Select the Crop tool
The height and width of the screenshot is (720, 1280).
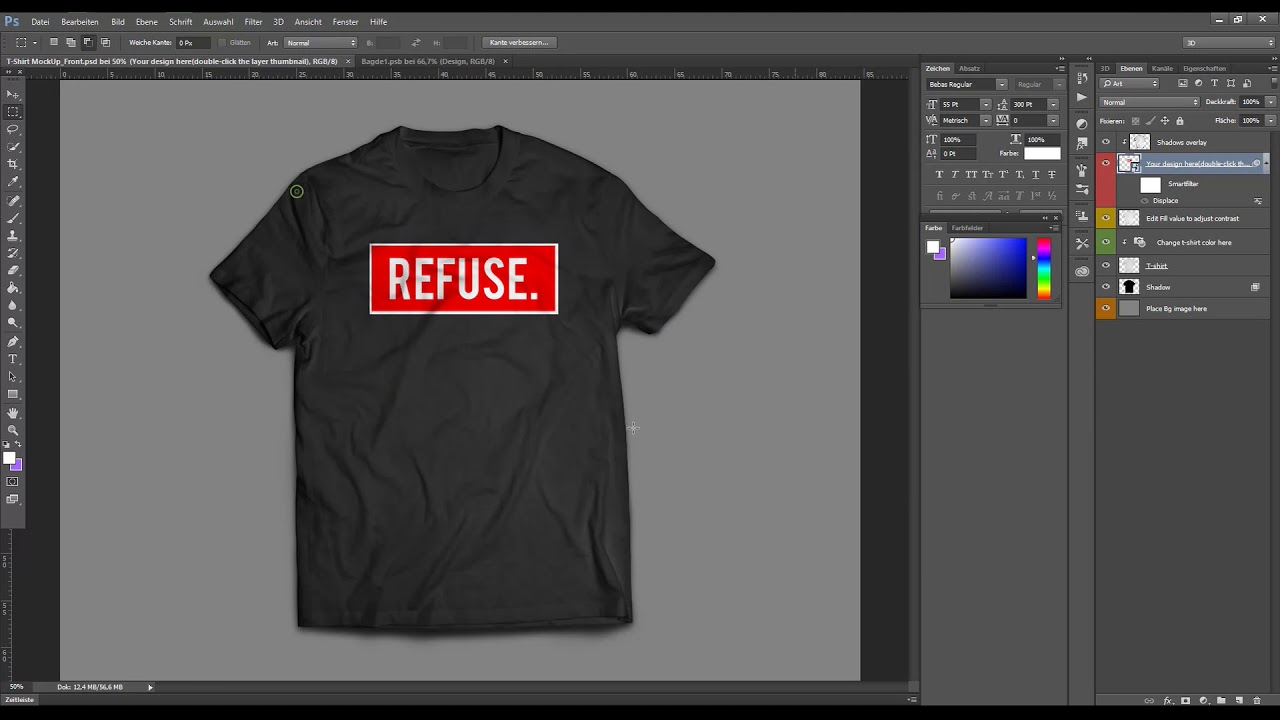click(x=13, y=164)
